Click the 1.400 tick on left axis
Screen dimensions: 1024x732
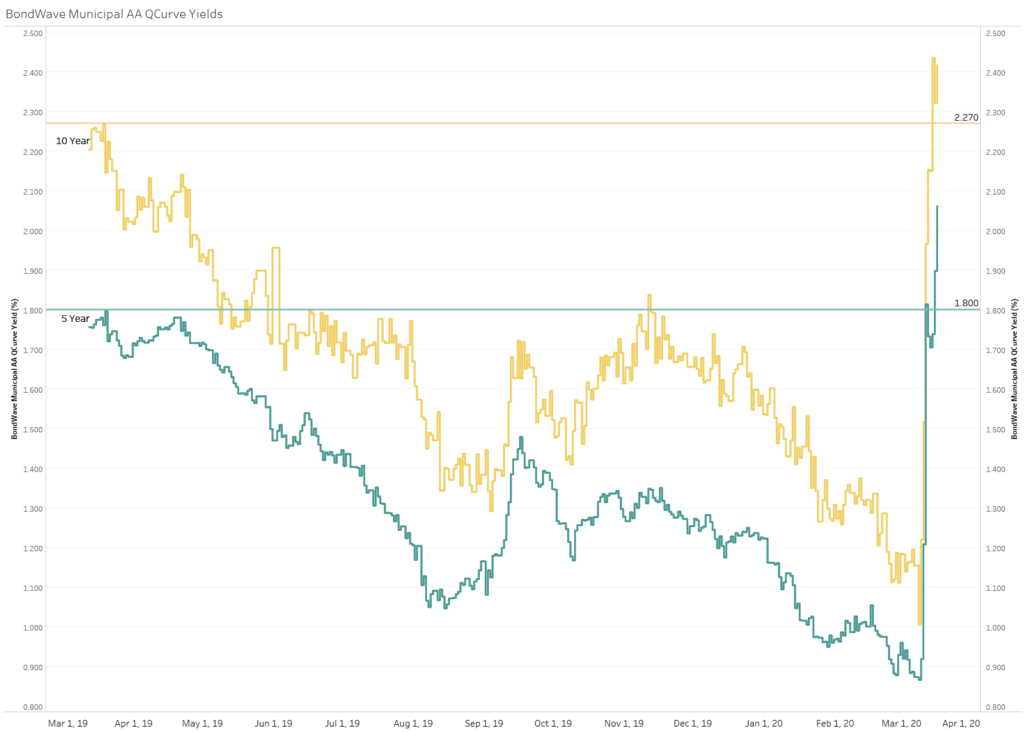click(33, 469)
